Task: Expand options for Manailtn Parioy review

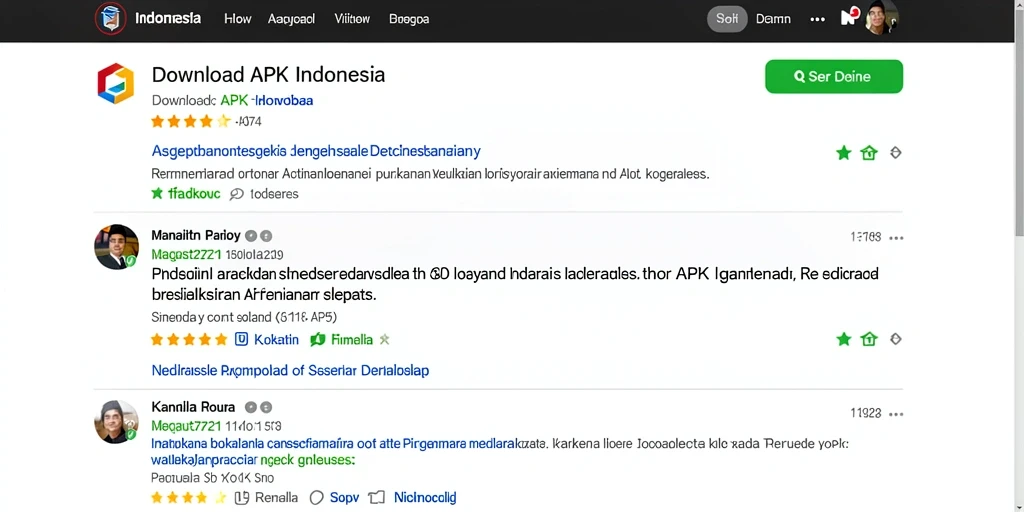Action: coord(896,238)
